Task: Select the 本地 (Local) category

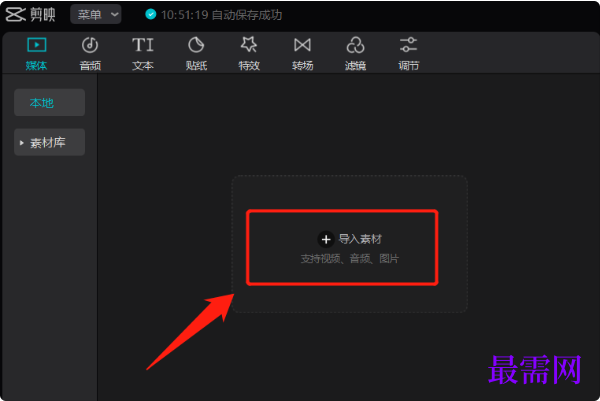Action: coord(49,103)
